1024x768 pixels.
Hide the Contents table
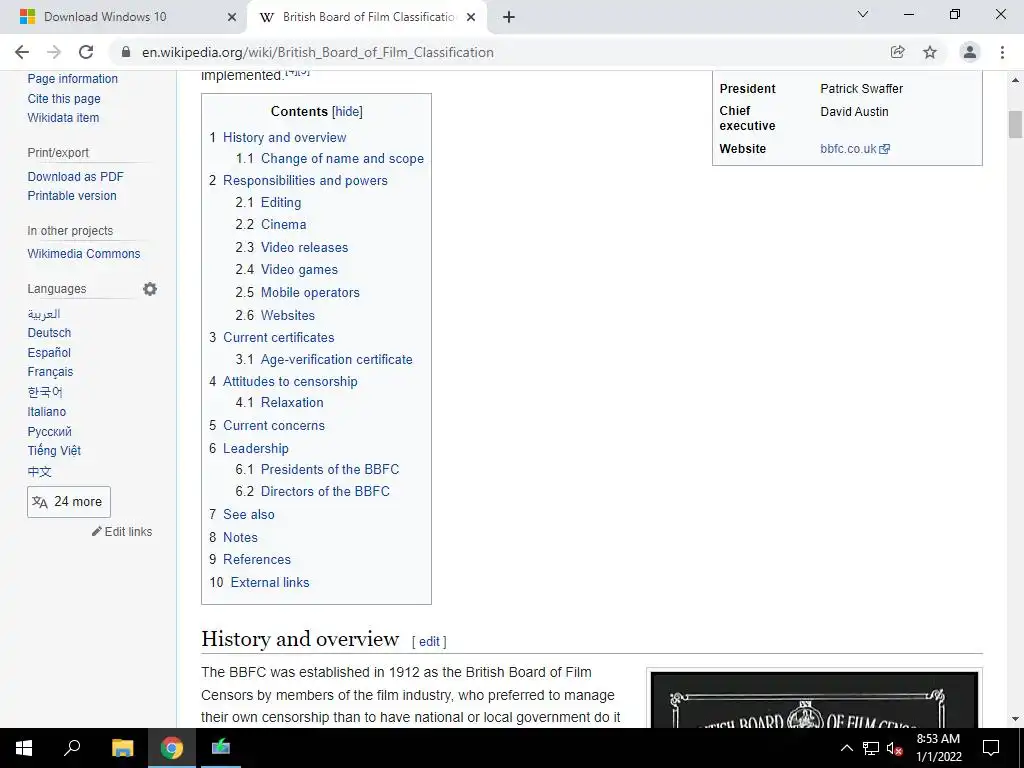coord(347,112)
